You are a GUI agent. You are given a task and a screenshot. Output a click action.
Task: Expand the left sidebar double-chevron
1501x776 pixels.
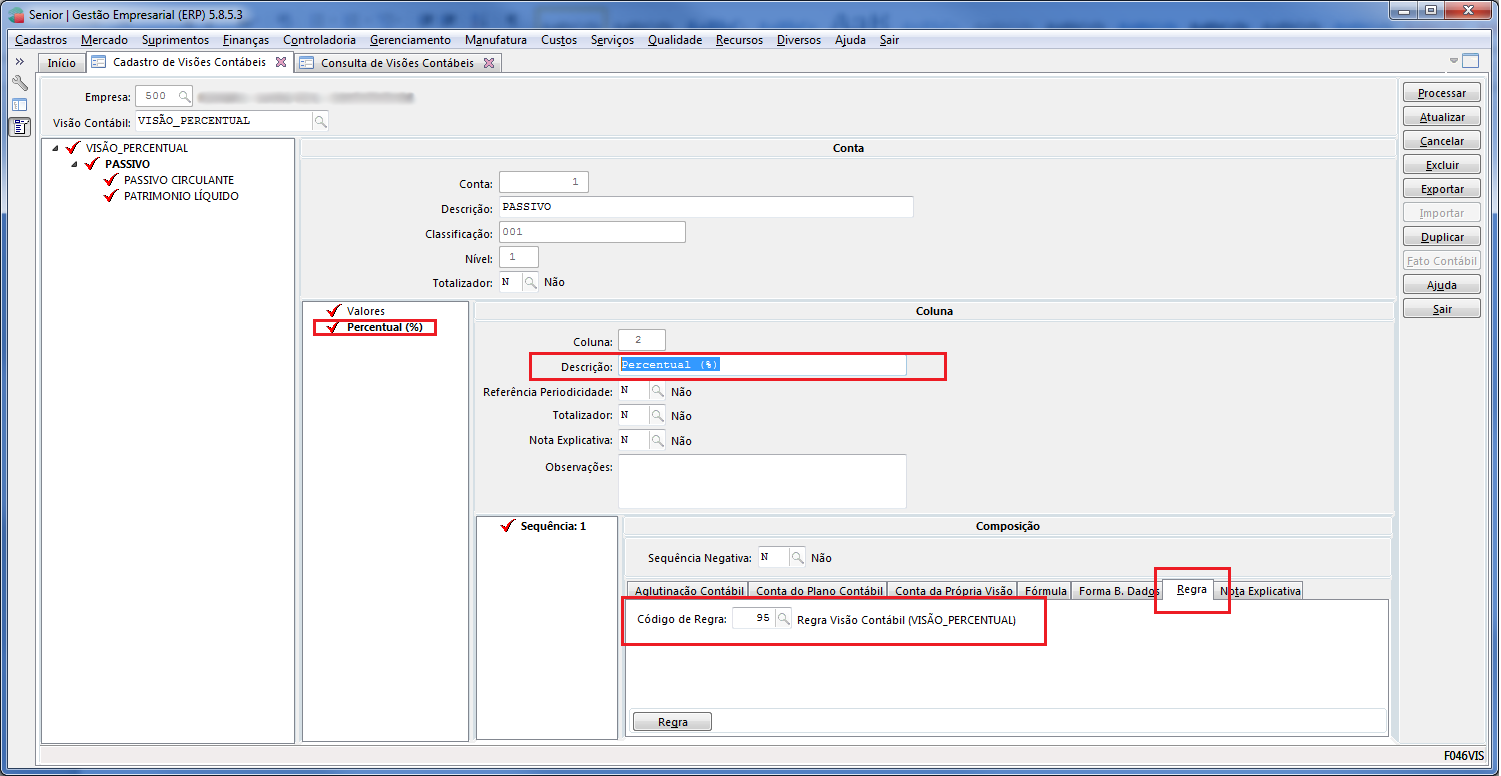point(19,62)
